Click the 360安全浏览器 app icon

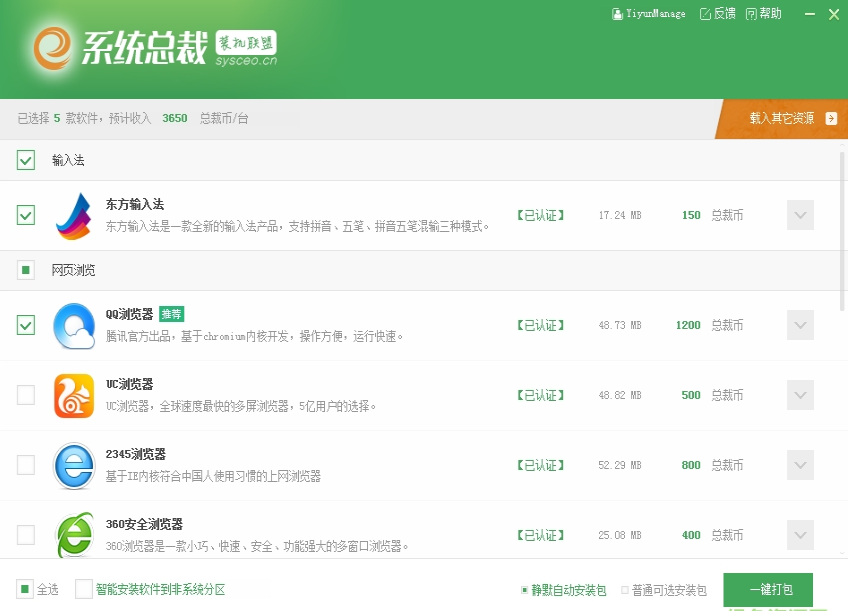pos(74,535)
